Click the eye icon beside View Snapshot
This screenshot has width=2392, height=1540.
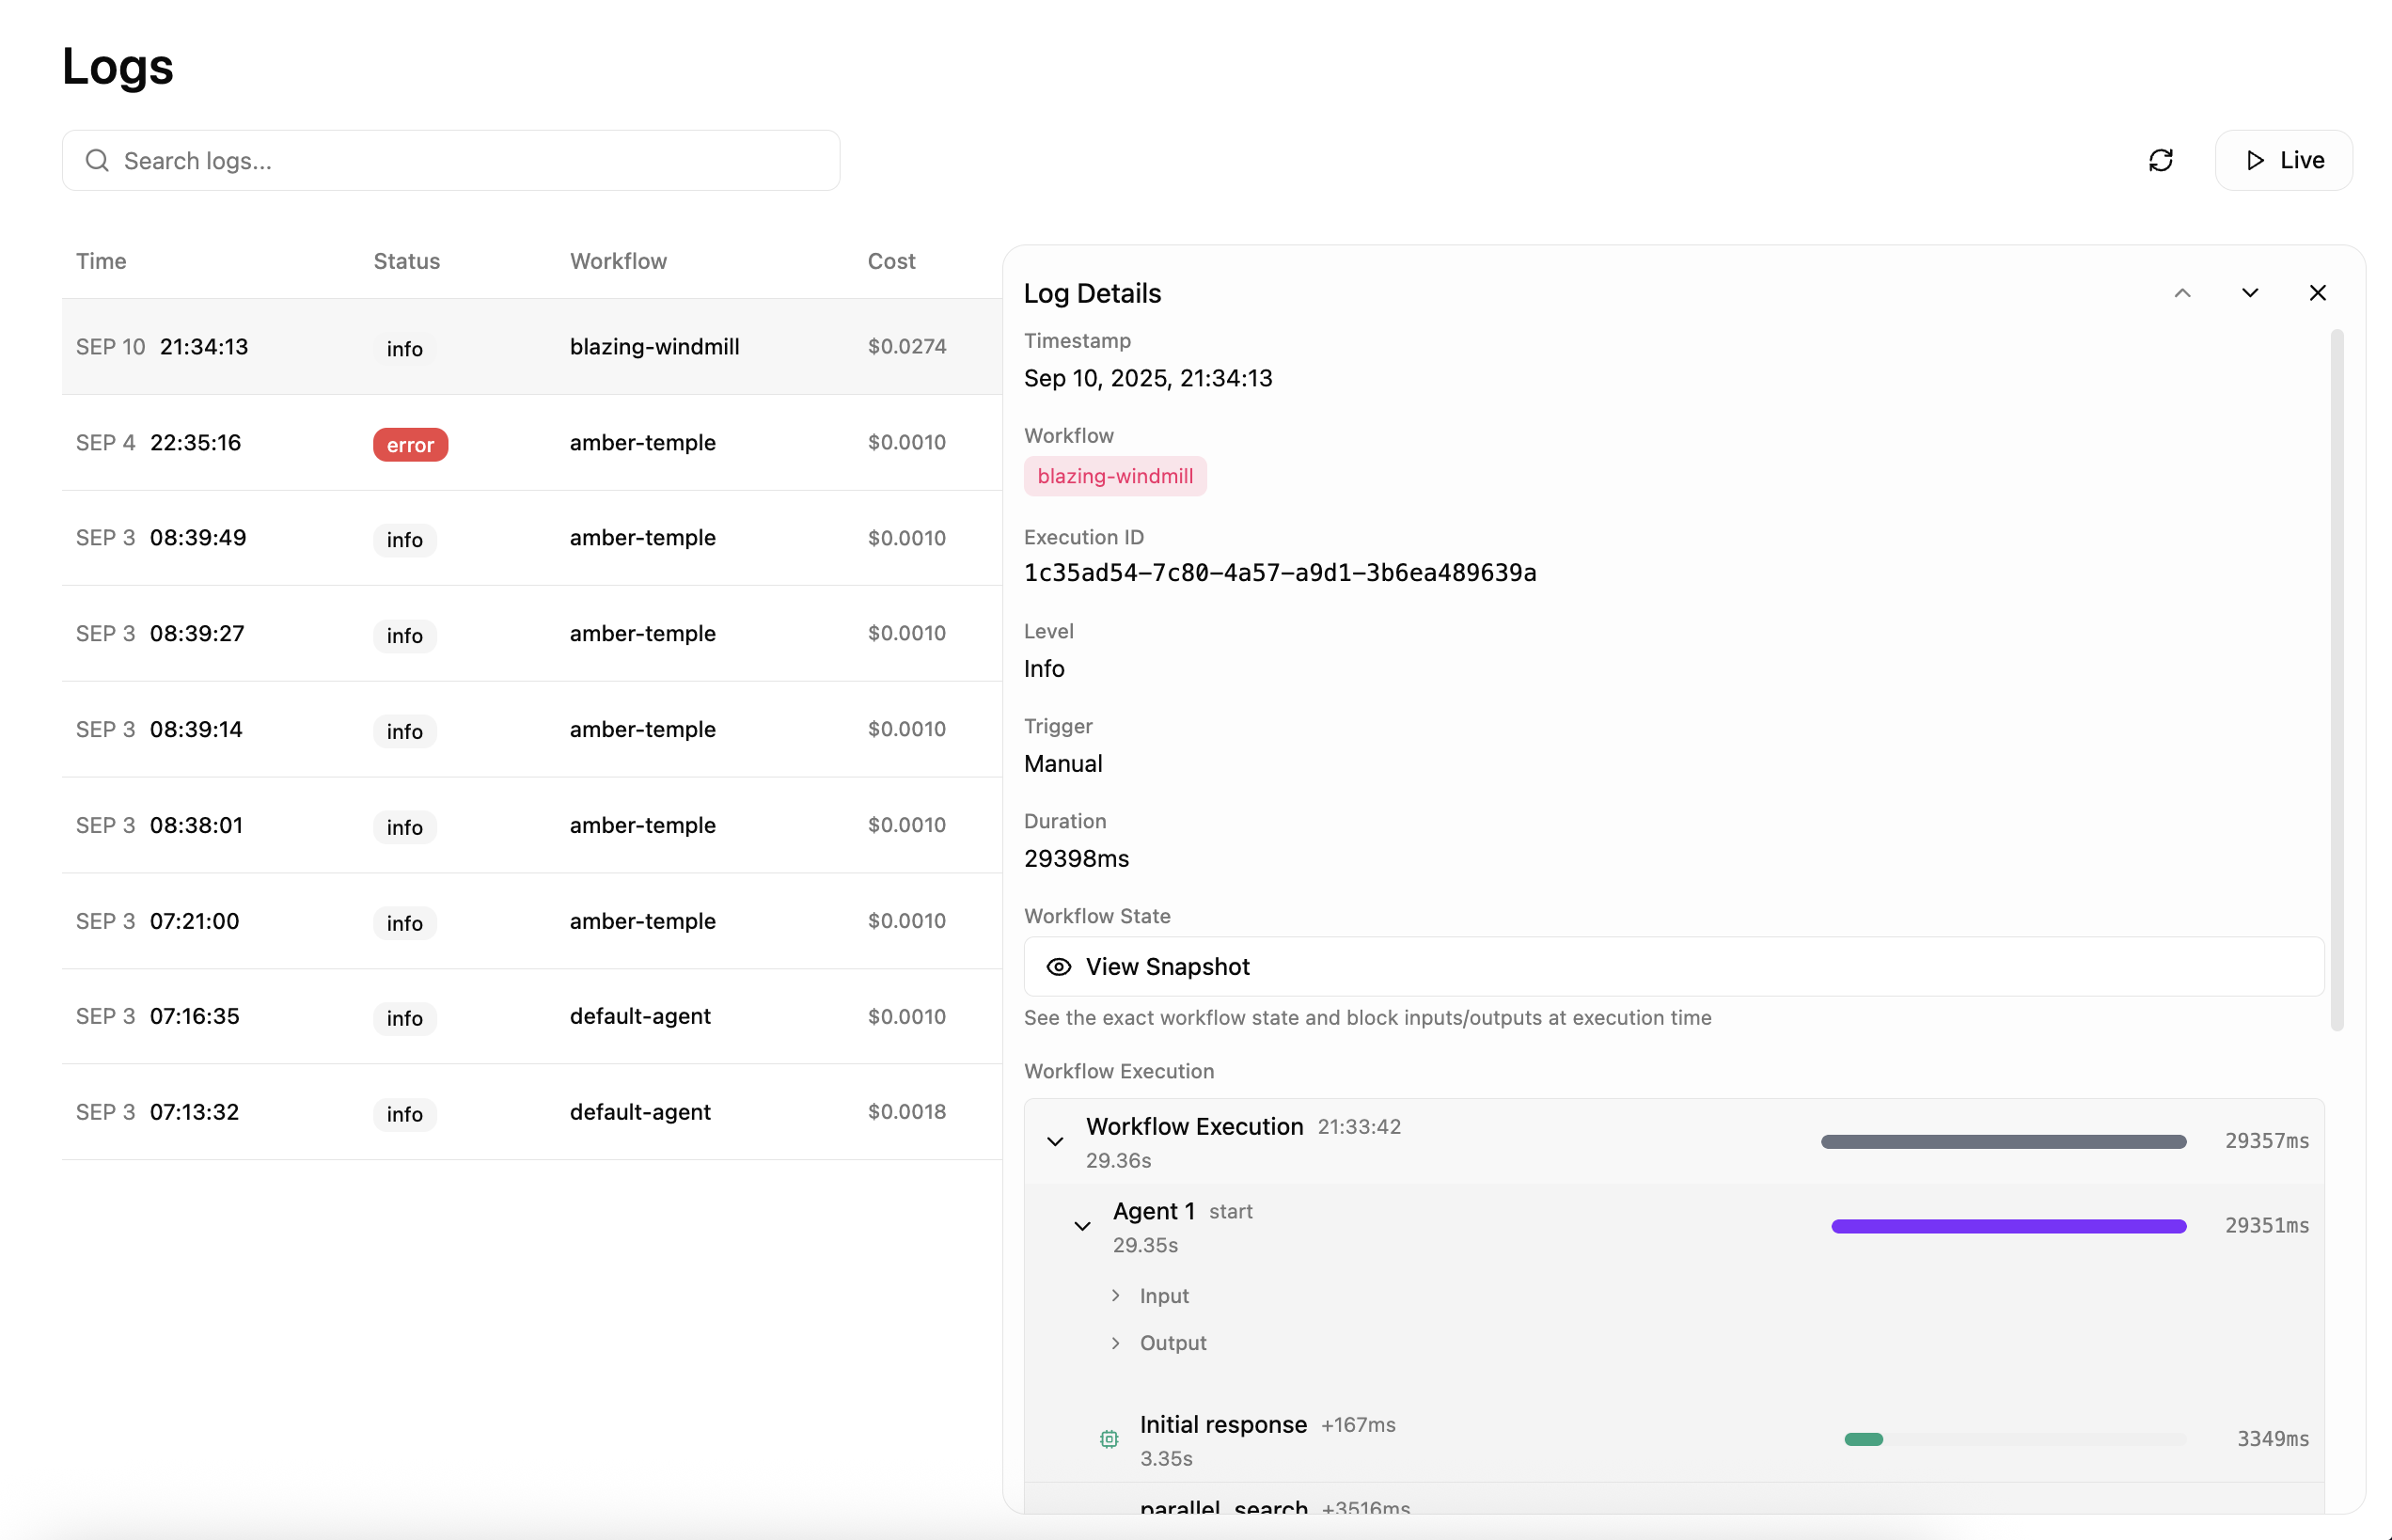click(1058, 967)
